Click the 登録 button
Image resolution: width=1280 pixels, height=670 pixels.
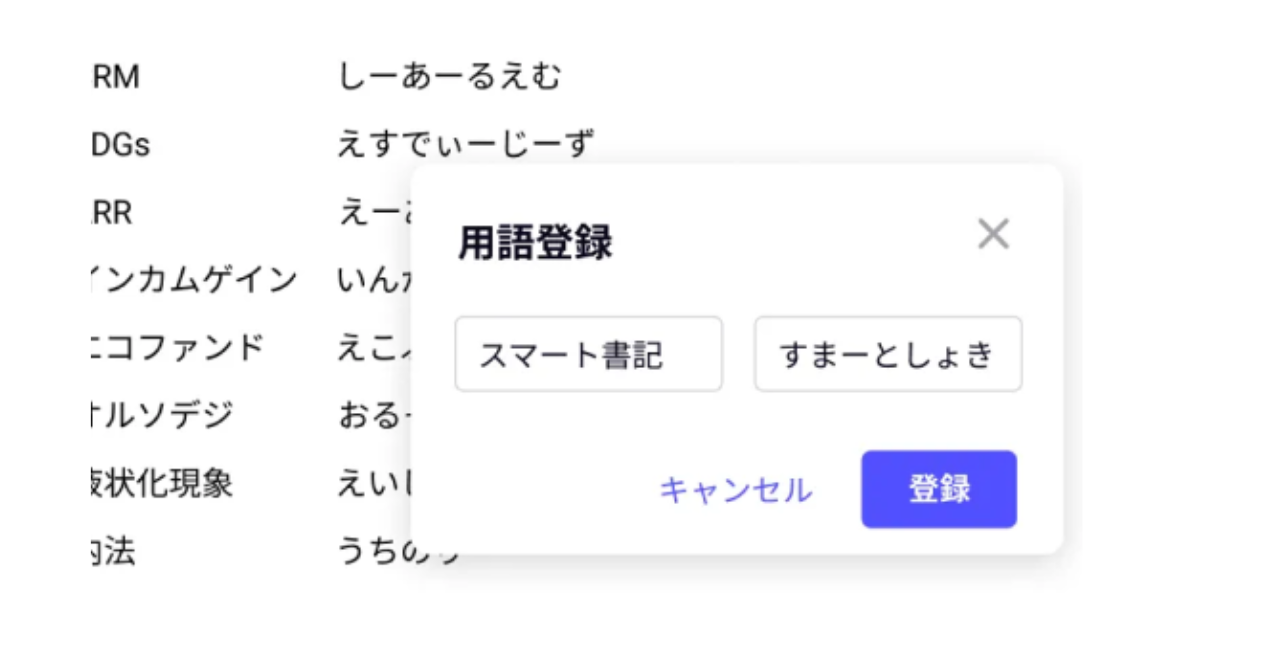tap(939, 489)
